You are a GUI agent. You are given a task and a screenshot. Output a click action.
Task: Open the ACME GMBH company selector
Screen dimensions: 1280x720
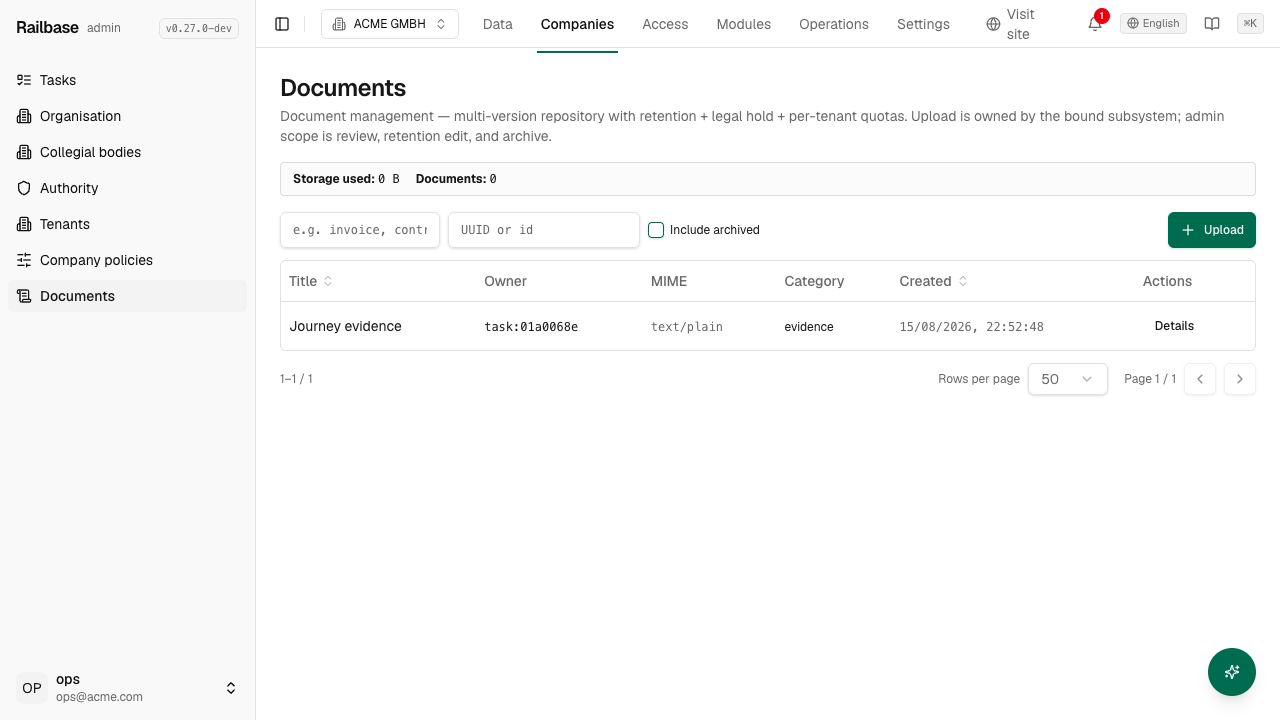coord(390,24)
